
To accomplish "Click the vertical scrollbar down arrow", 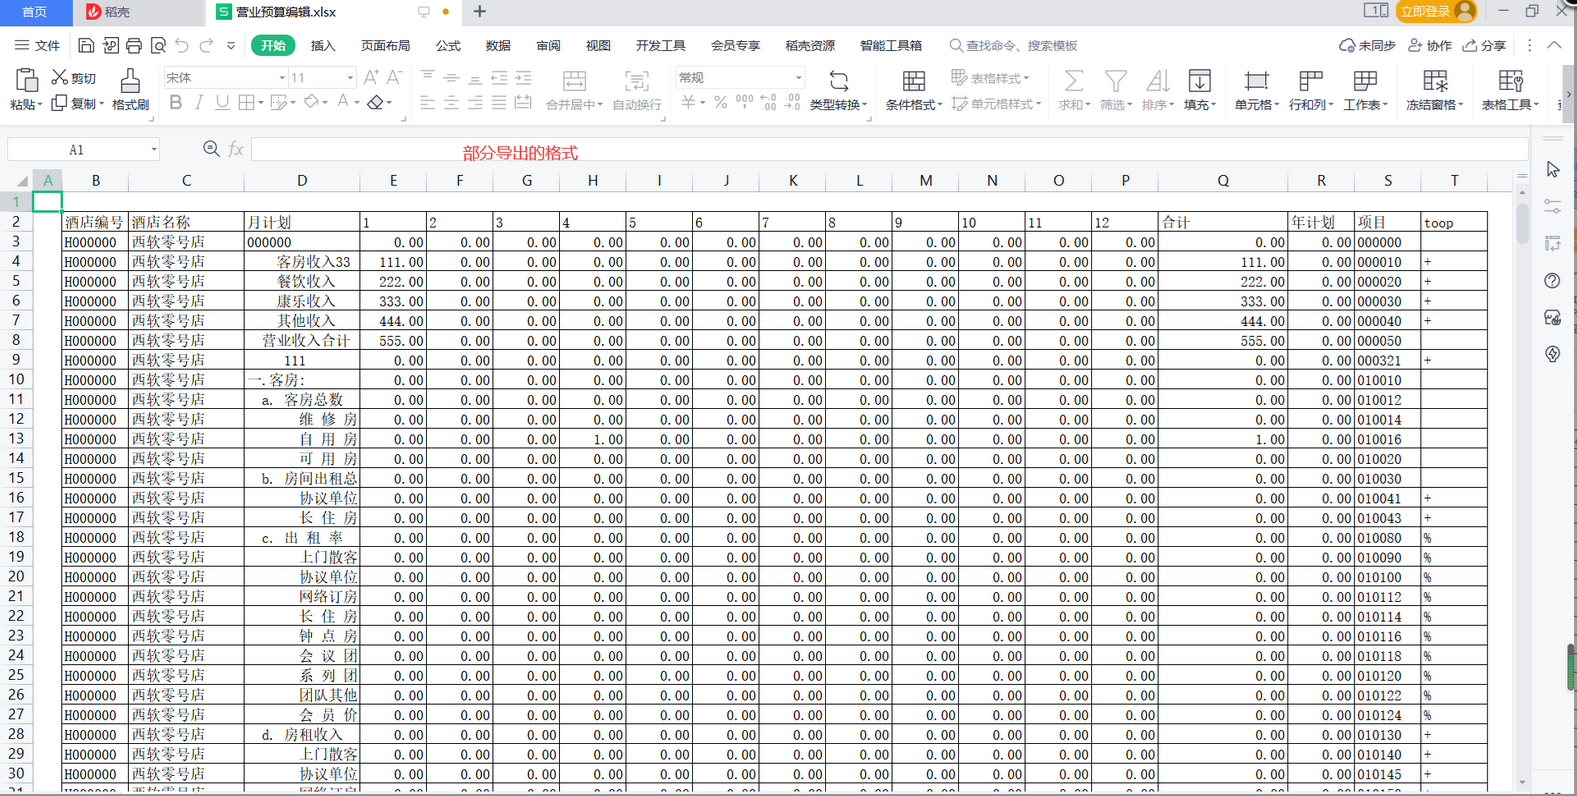I will [x=1522, y=782].
